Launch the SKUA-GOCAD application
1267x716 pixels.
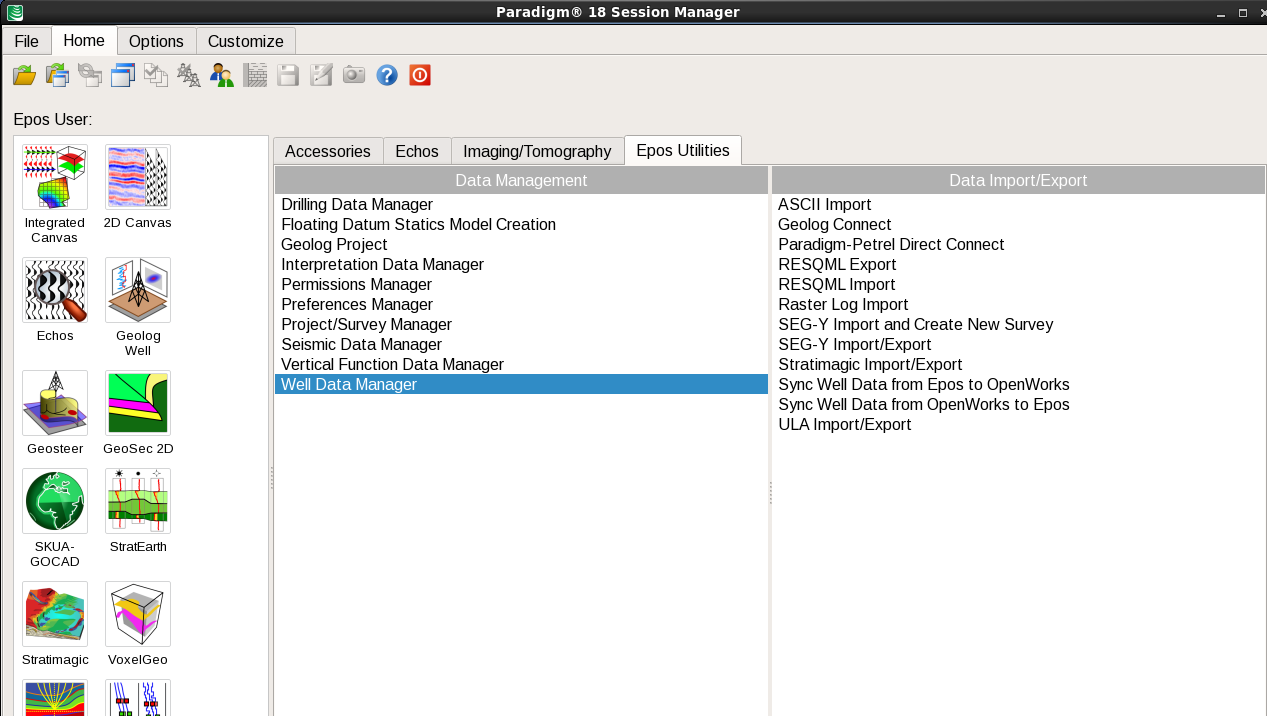pyautogui.click(x=55, y=501)
